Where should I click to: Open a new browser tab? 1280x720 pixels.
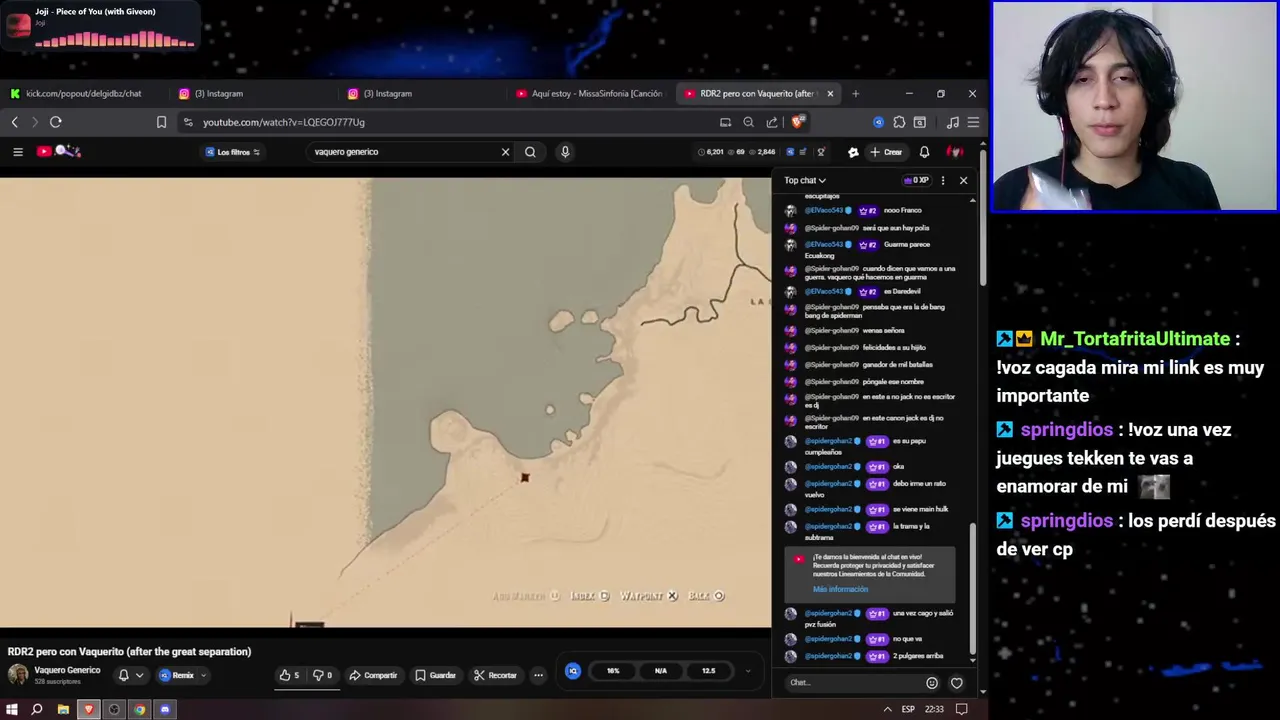855,93
